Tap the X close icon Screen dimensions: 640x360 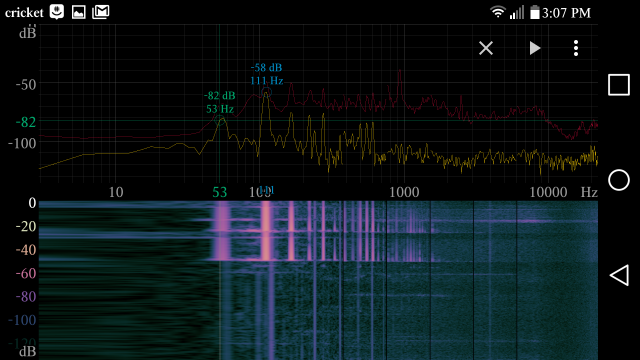coord(486,48)
